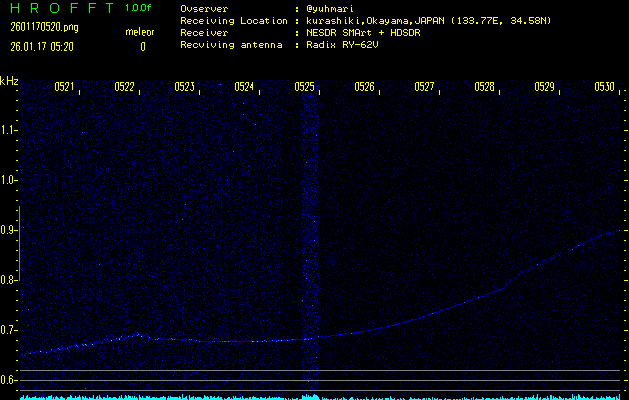Click the cyan signal level strip at bottom
Viewport: 629px width, 400px height.
click(x=320, y=396)
